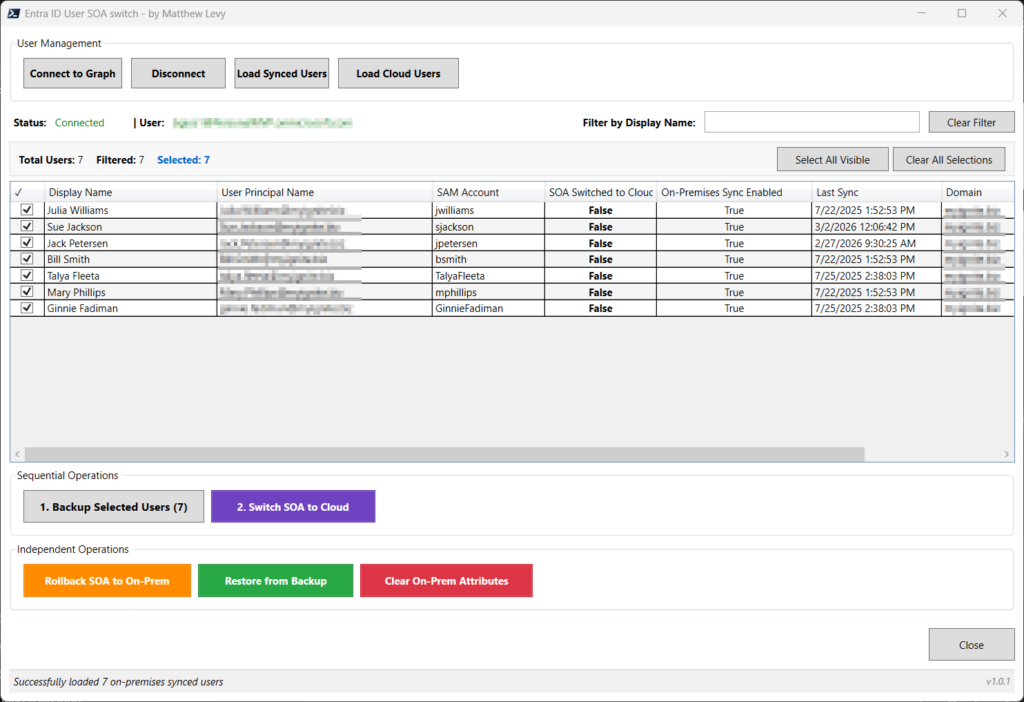Click the purple Switch SOA to Cloud button
The image size is (1024, 702).
pos(293,507)
